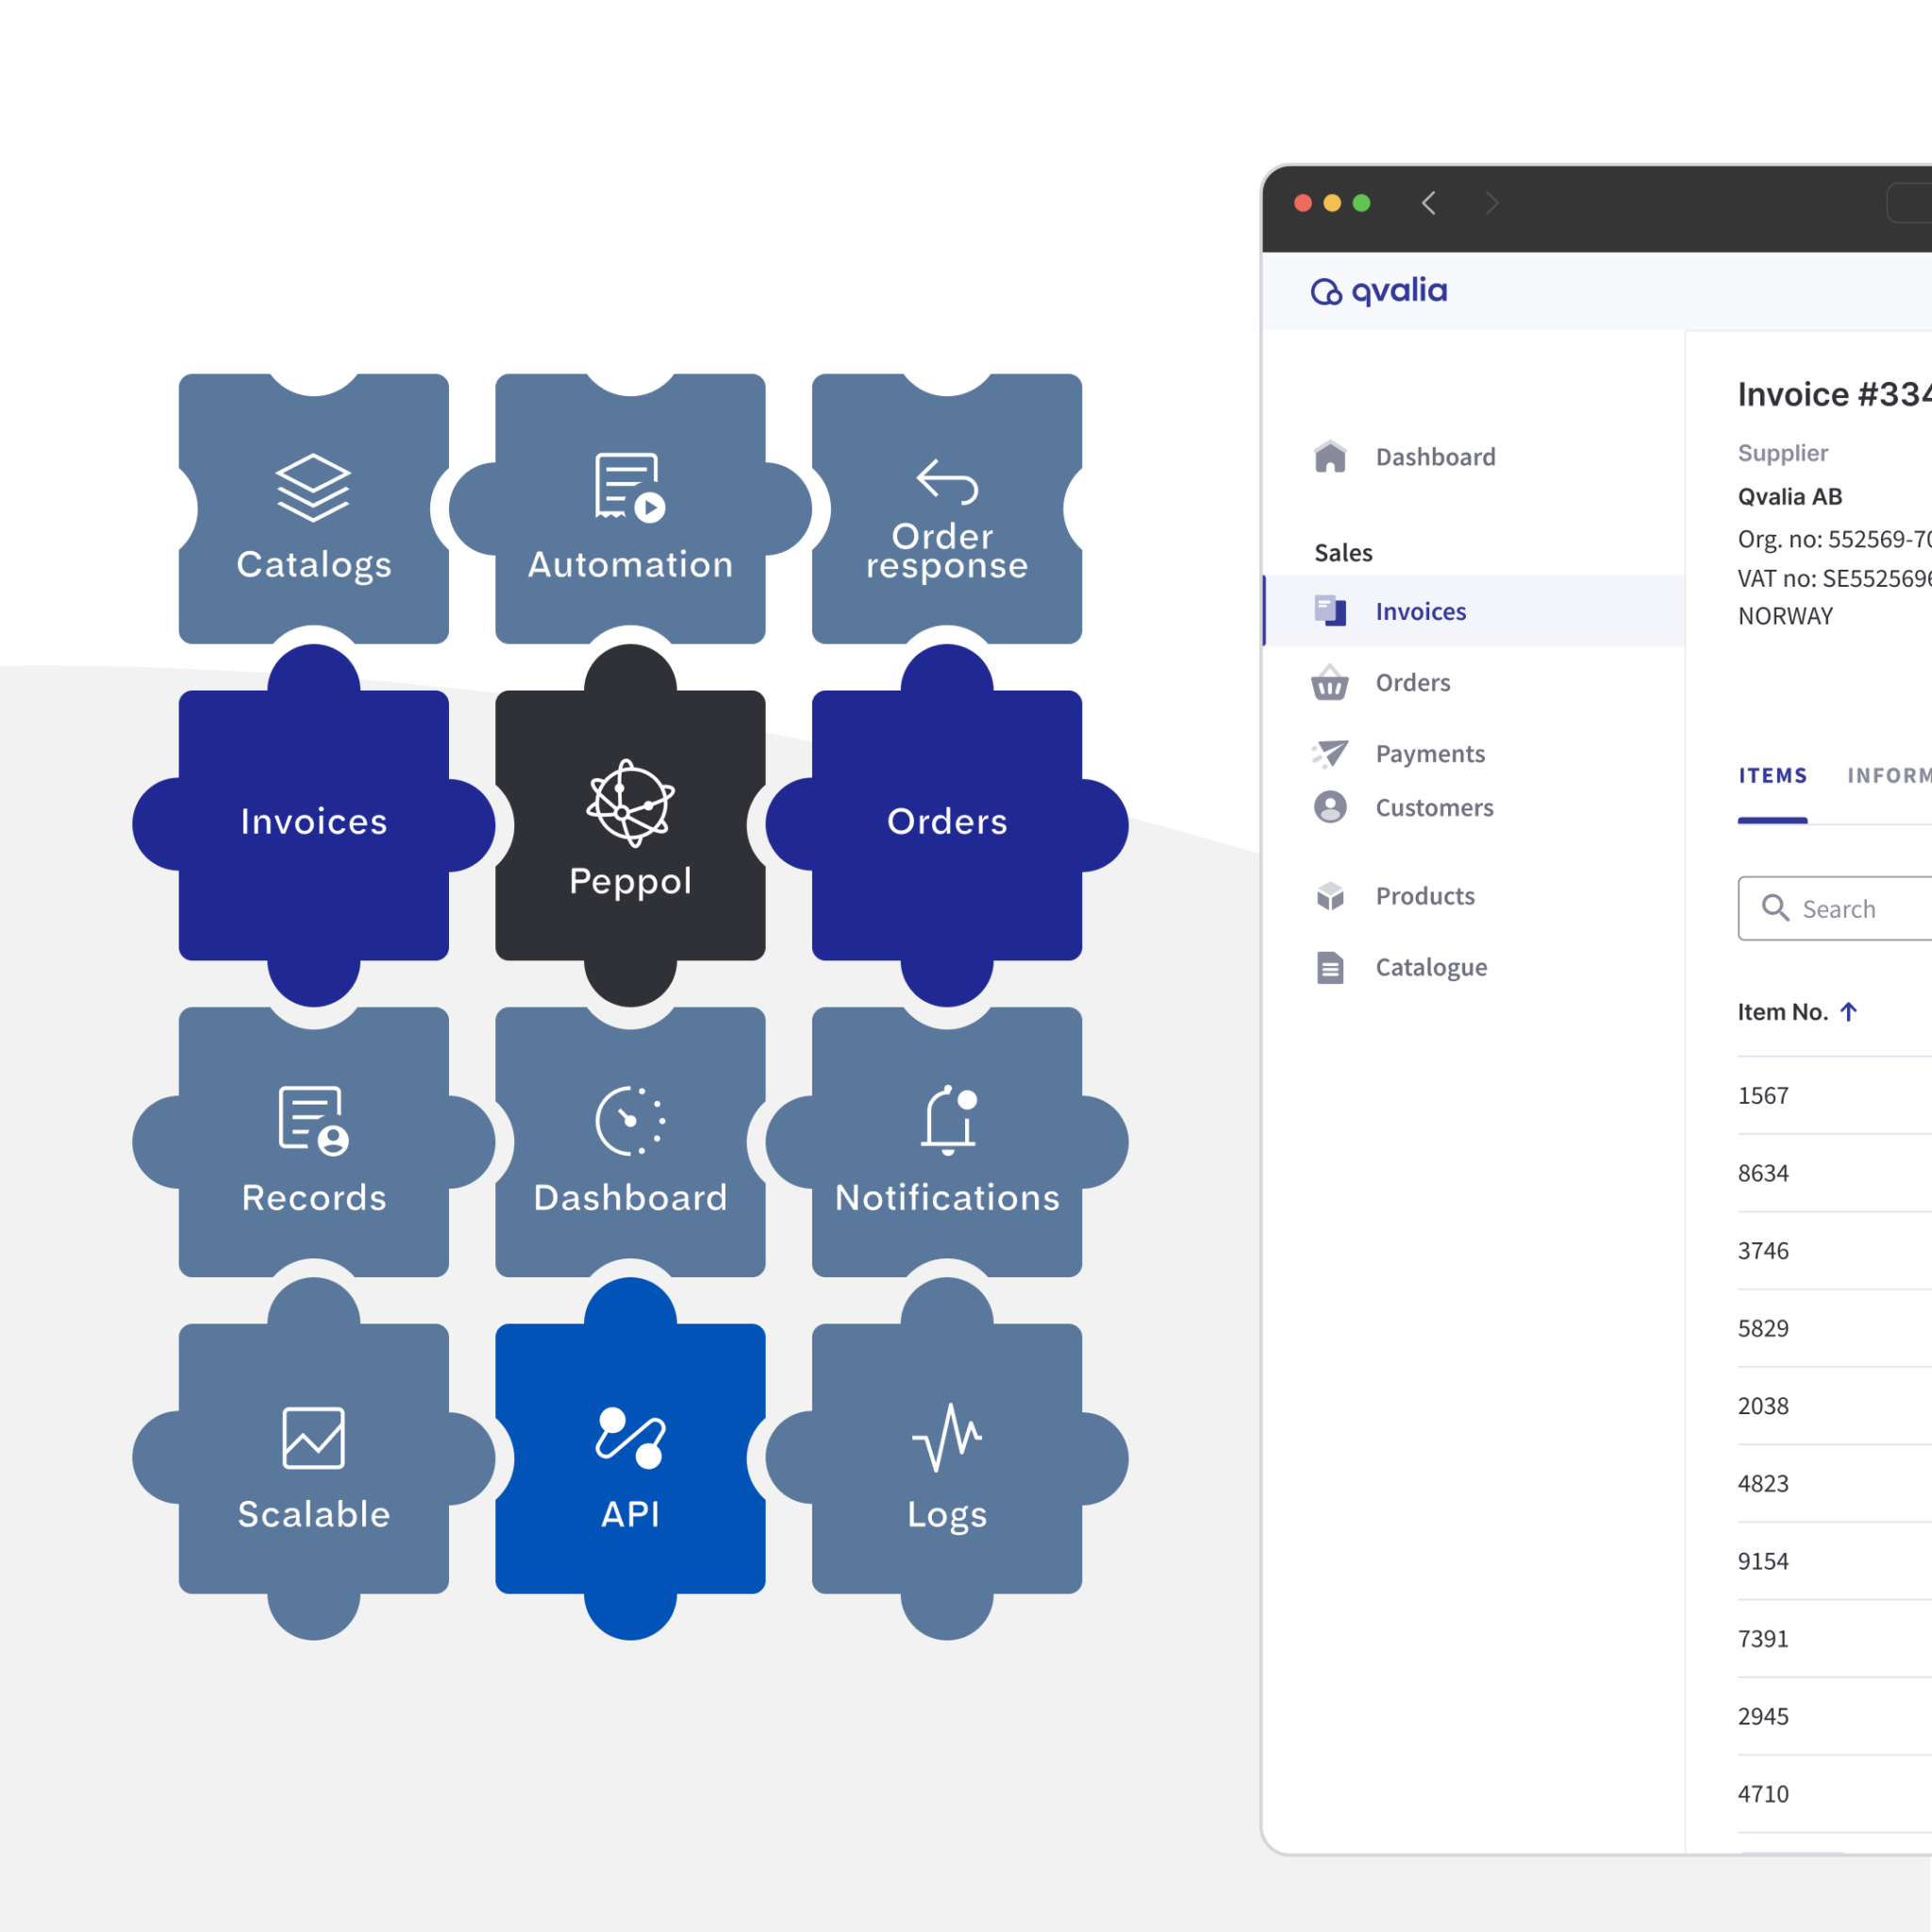Screen dimensions: 1932x1932
Task: Select item row 1567 in the list
Action: click(1763, 1095)
